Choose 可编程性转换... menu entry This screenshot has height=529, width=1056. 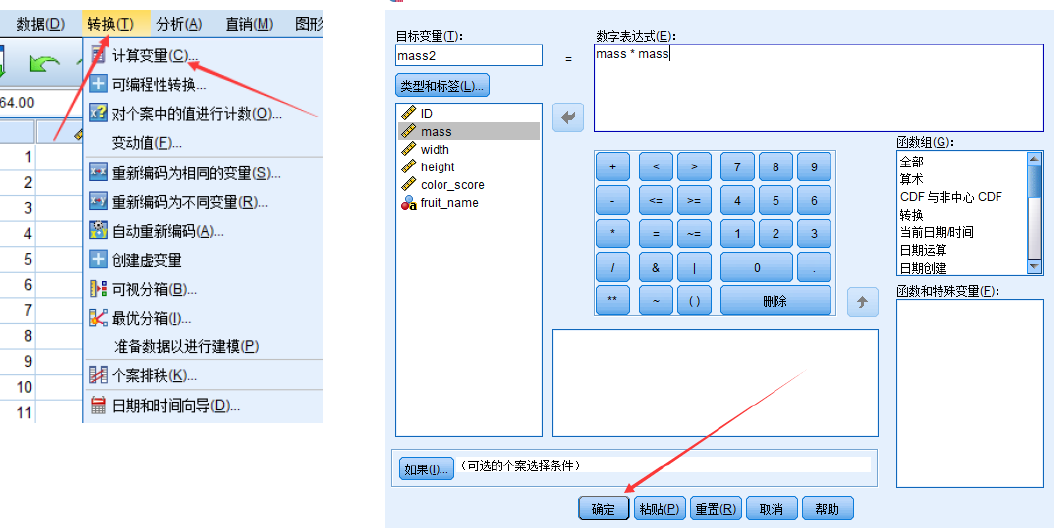click(159, 85)
